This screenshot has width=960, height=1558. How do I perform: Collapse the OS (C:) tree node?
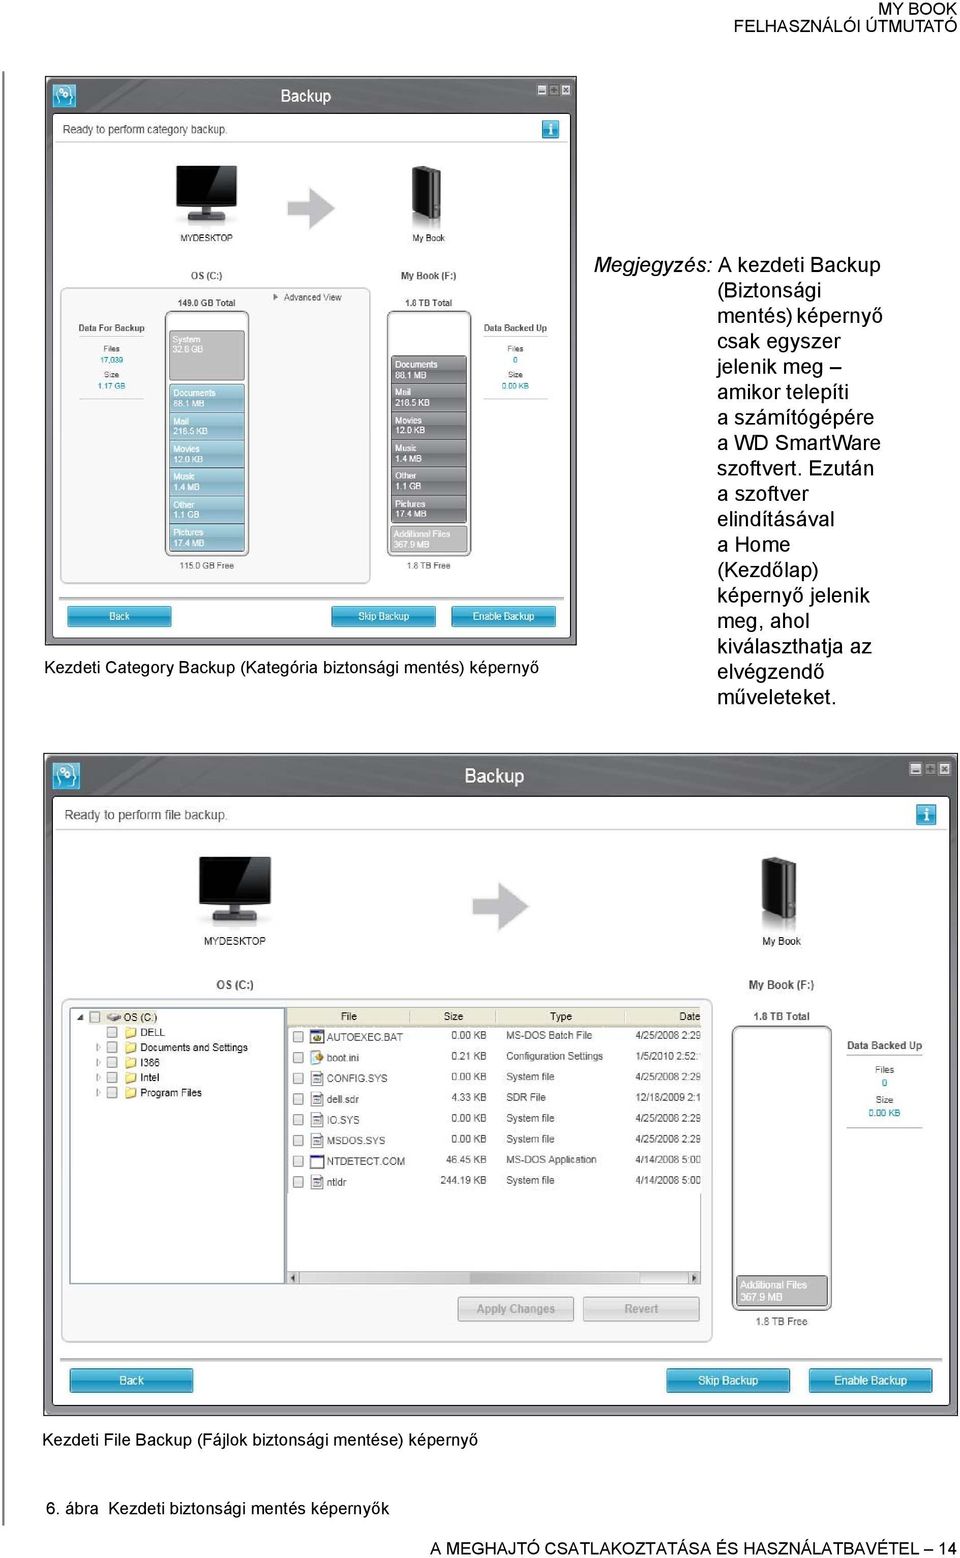click(x=80, y=1017)
